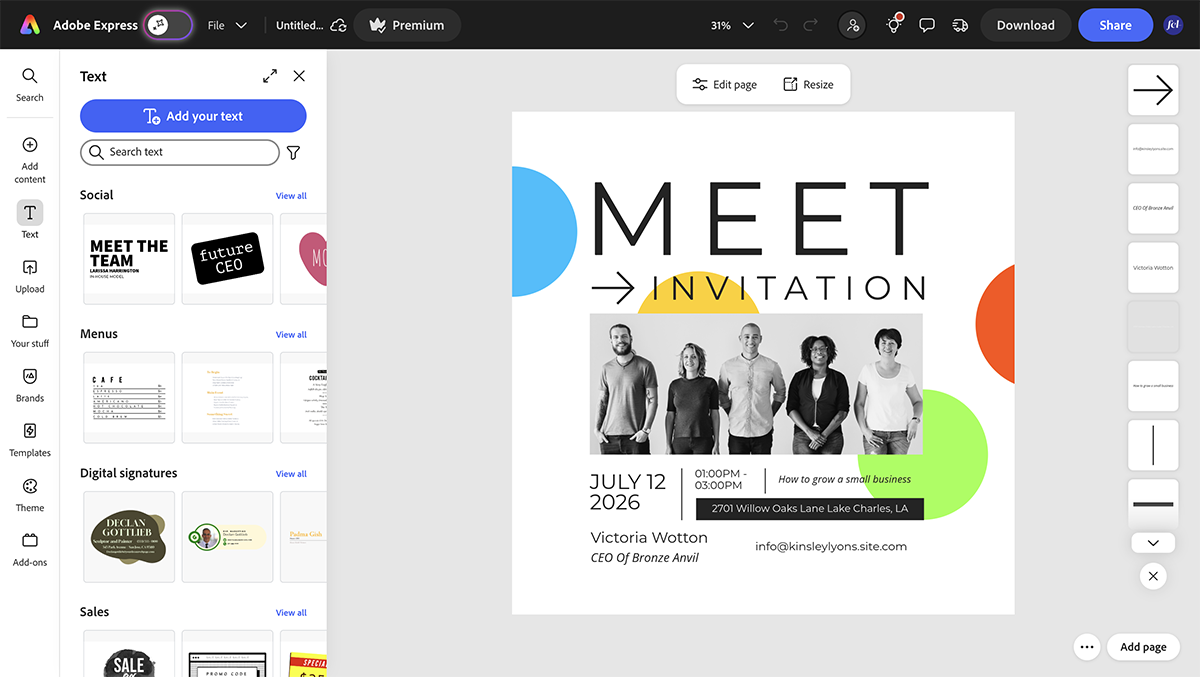The image size is (1200, 677).
Task: Open the File menu
Action: [x=227, y=24]
